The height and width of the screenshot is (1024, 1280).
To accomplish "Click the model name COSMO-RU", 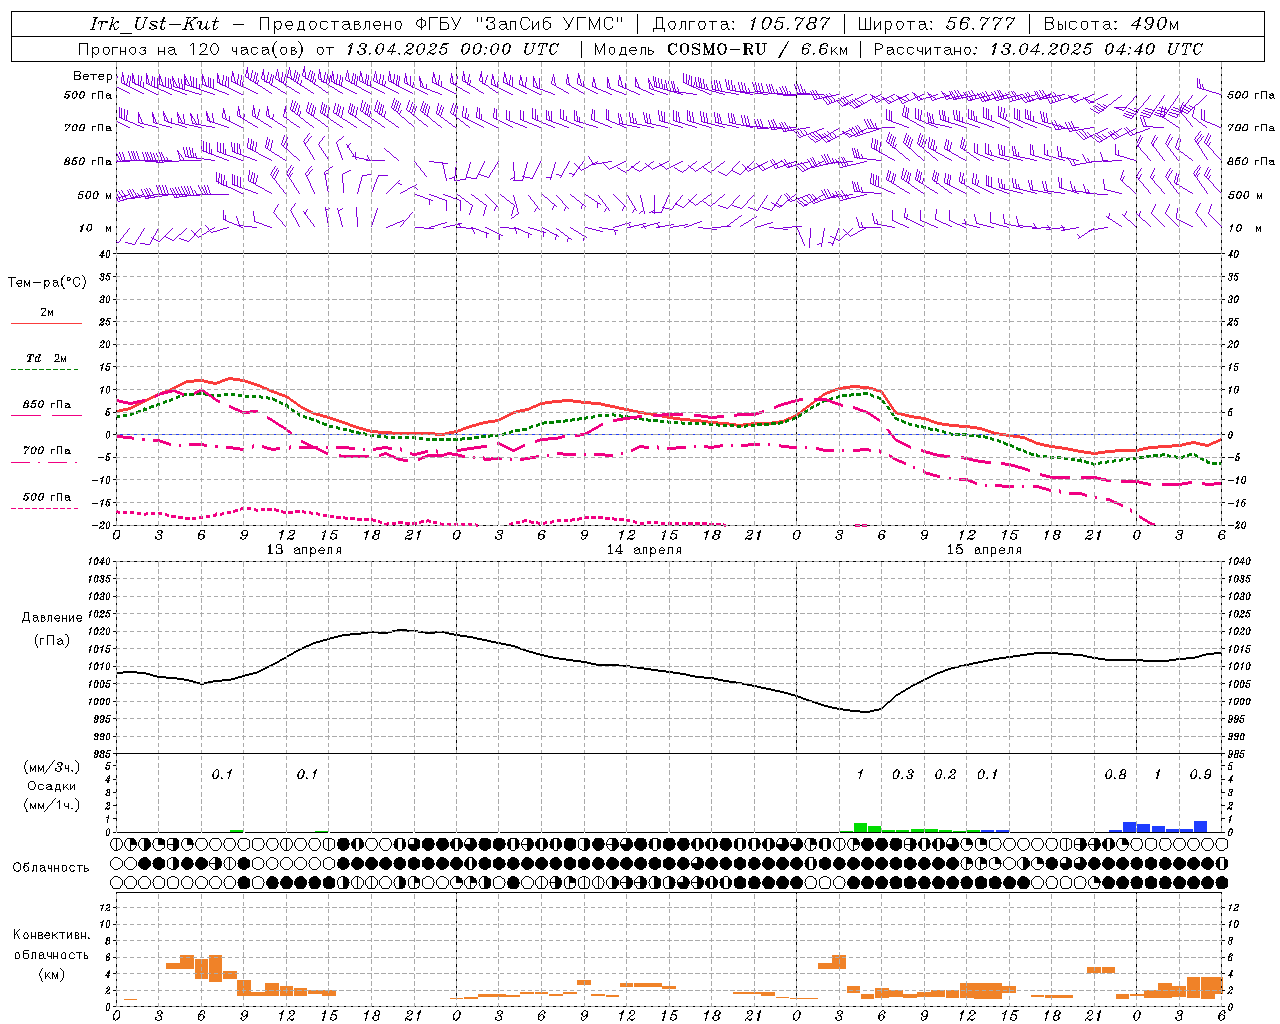I will 717,49.
